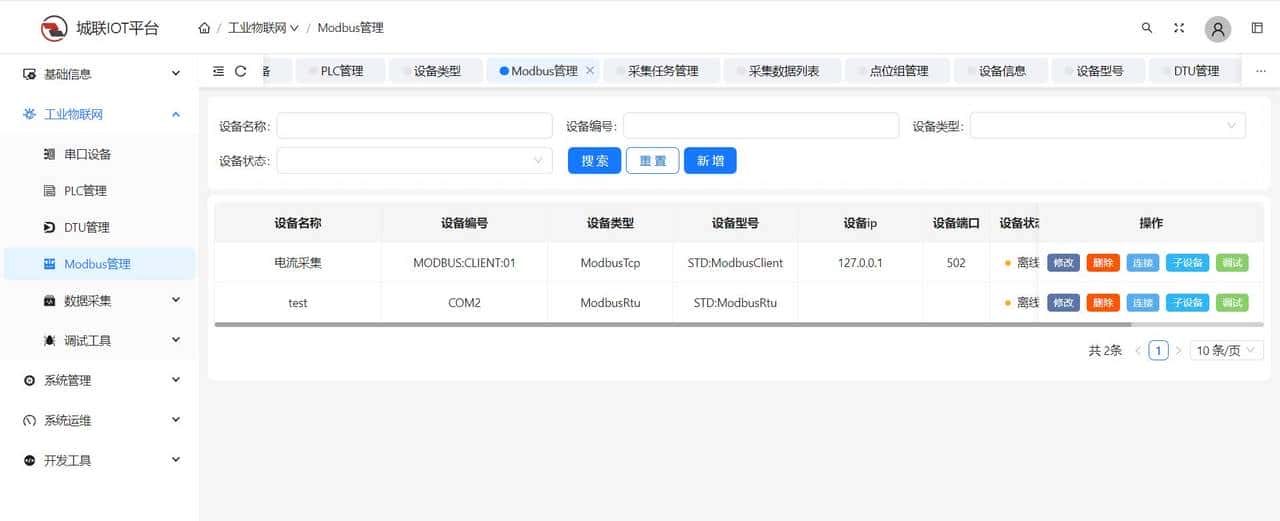Switch to the 设备型号 tab
The width and height of the screenshot is (1280, 521).
[1099, 71]
